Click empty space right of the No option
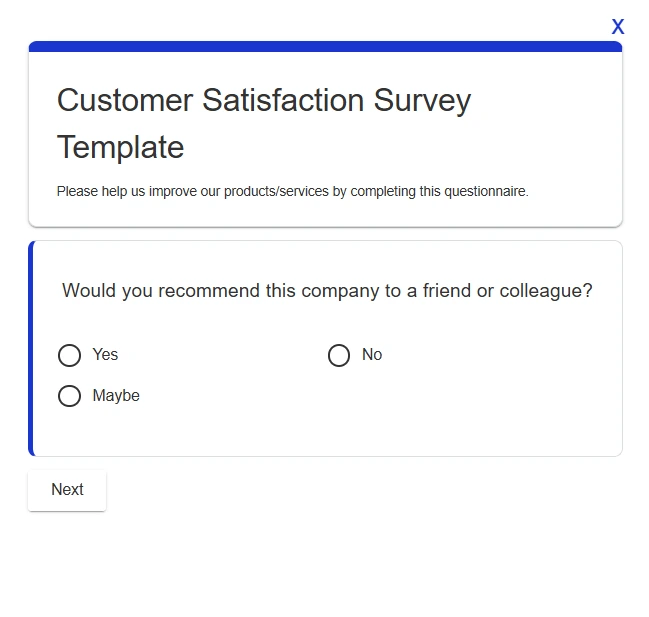 click(500, 355)
